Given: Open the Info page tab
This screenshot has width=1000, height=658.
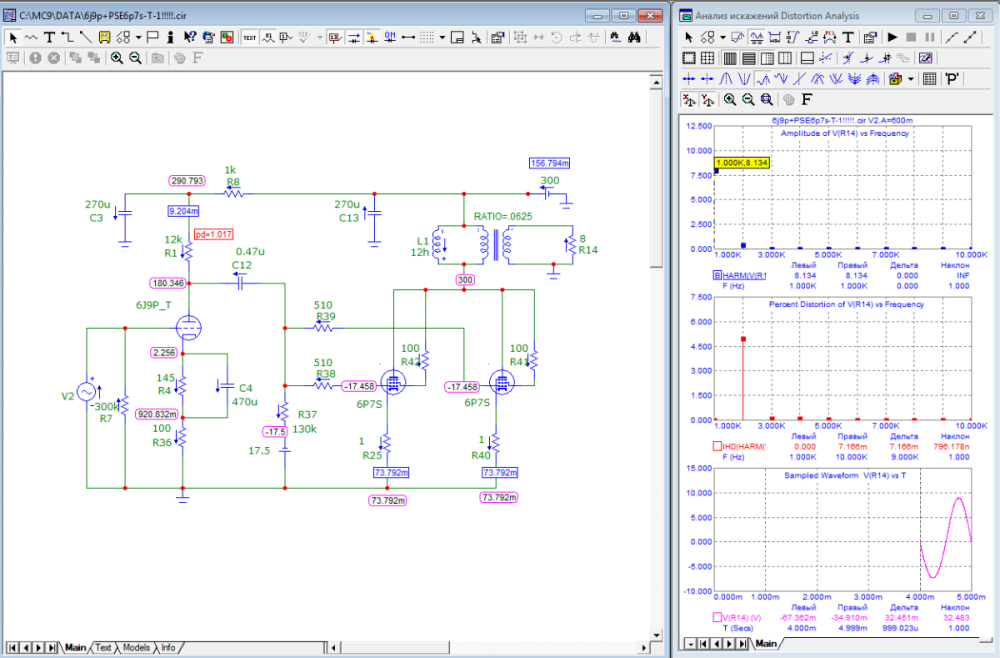Looking at the screenshot, I should pos(169,648).
